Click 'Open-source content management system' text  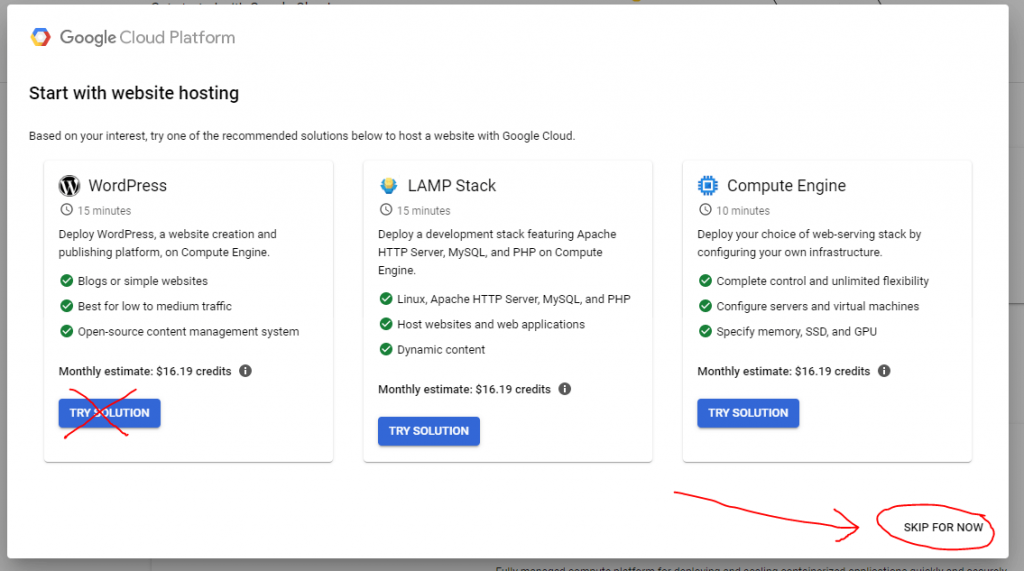[x=188, y=331]
